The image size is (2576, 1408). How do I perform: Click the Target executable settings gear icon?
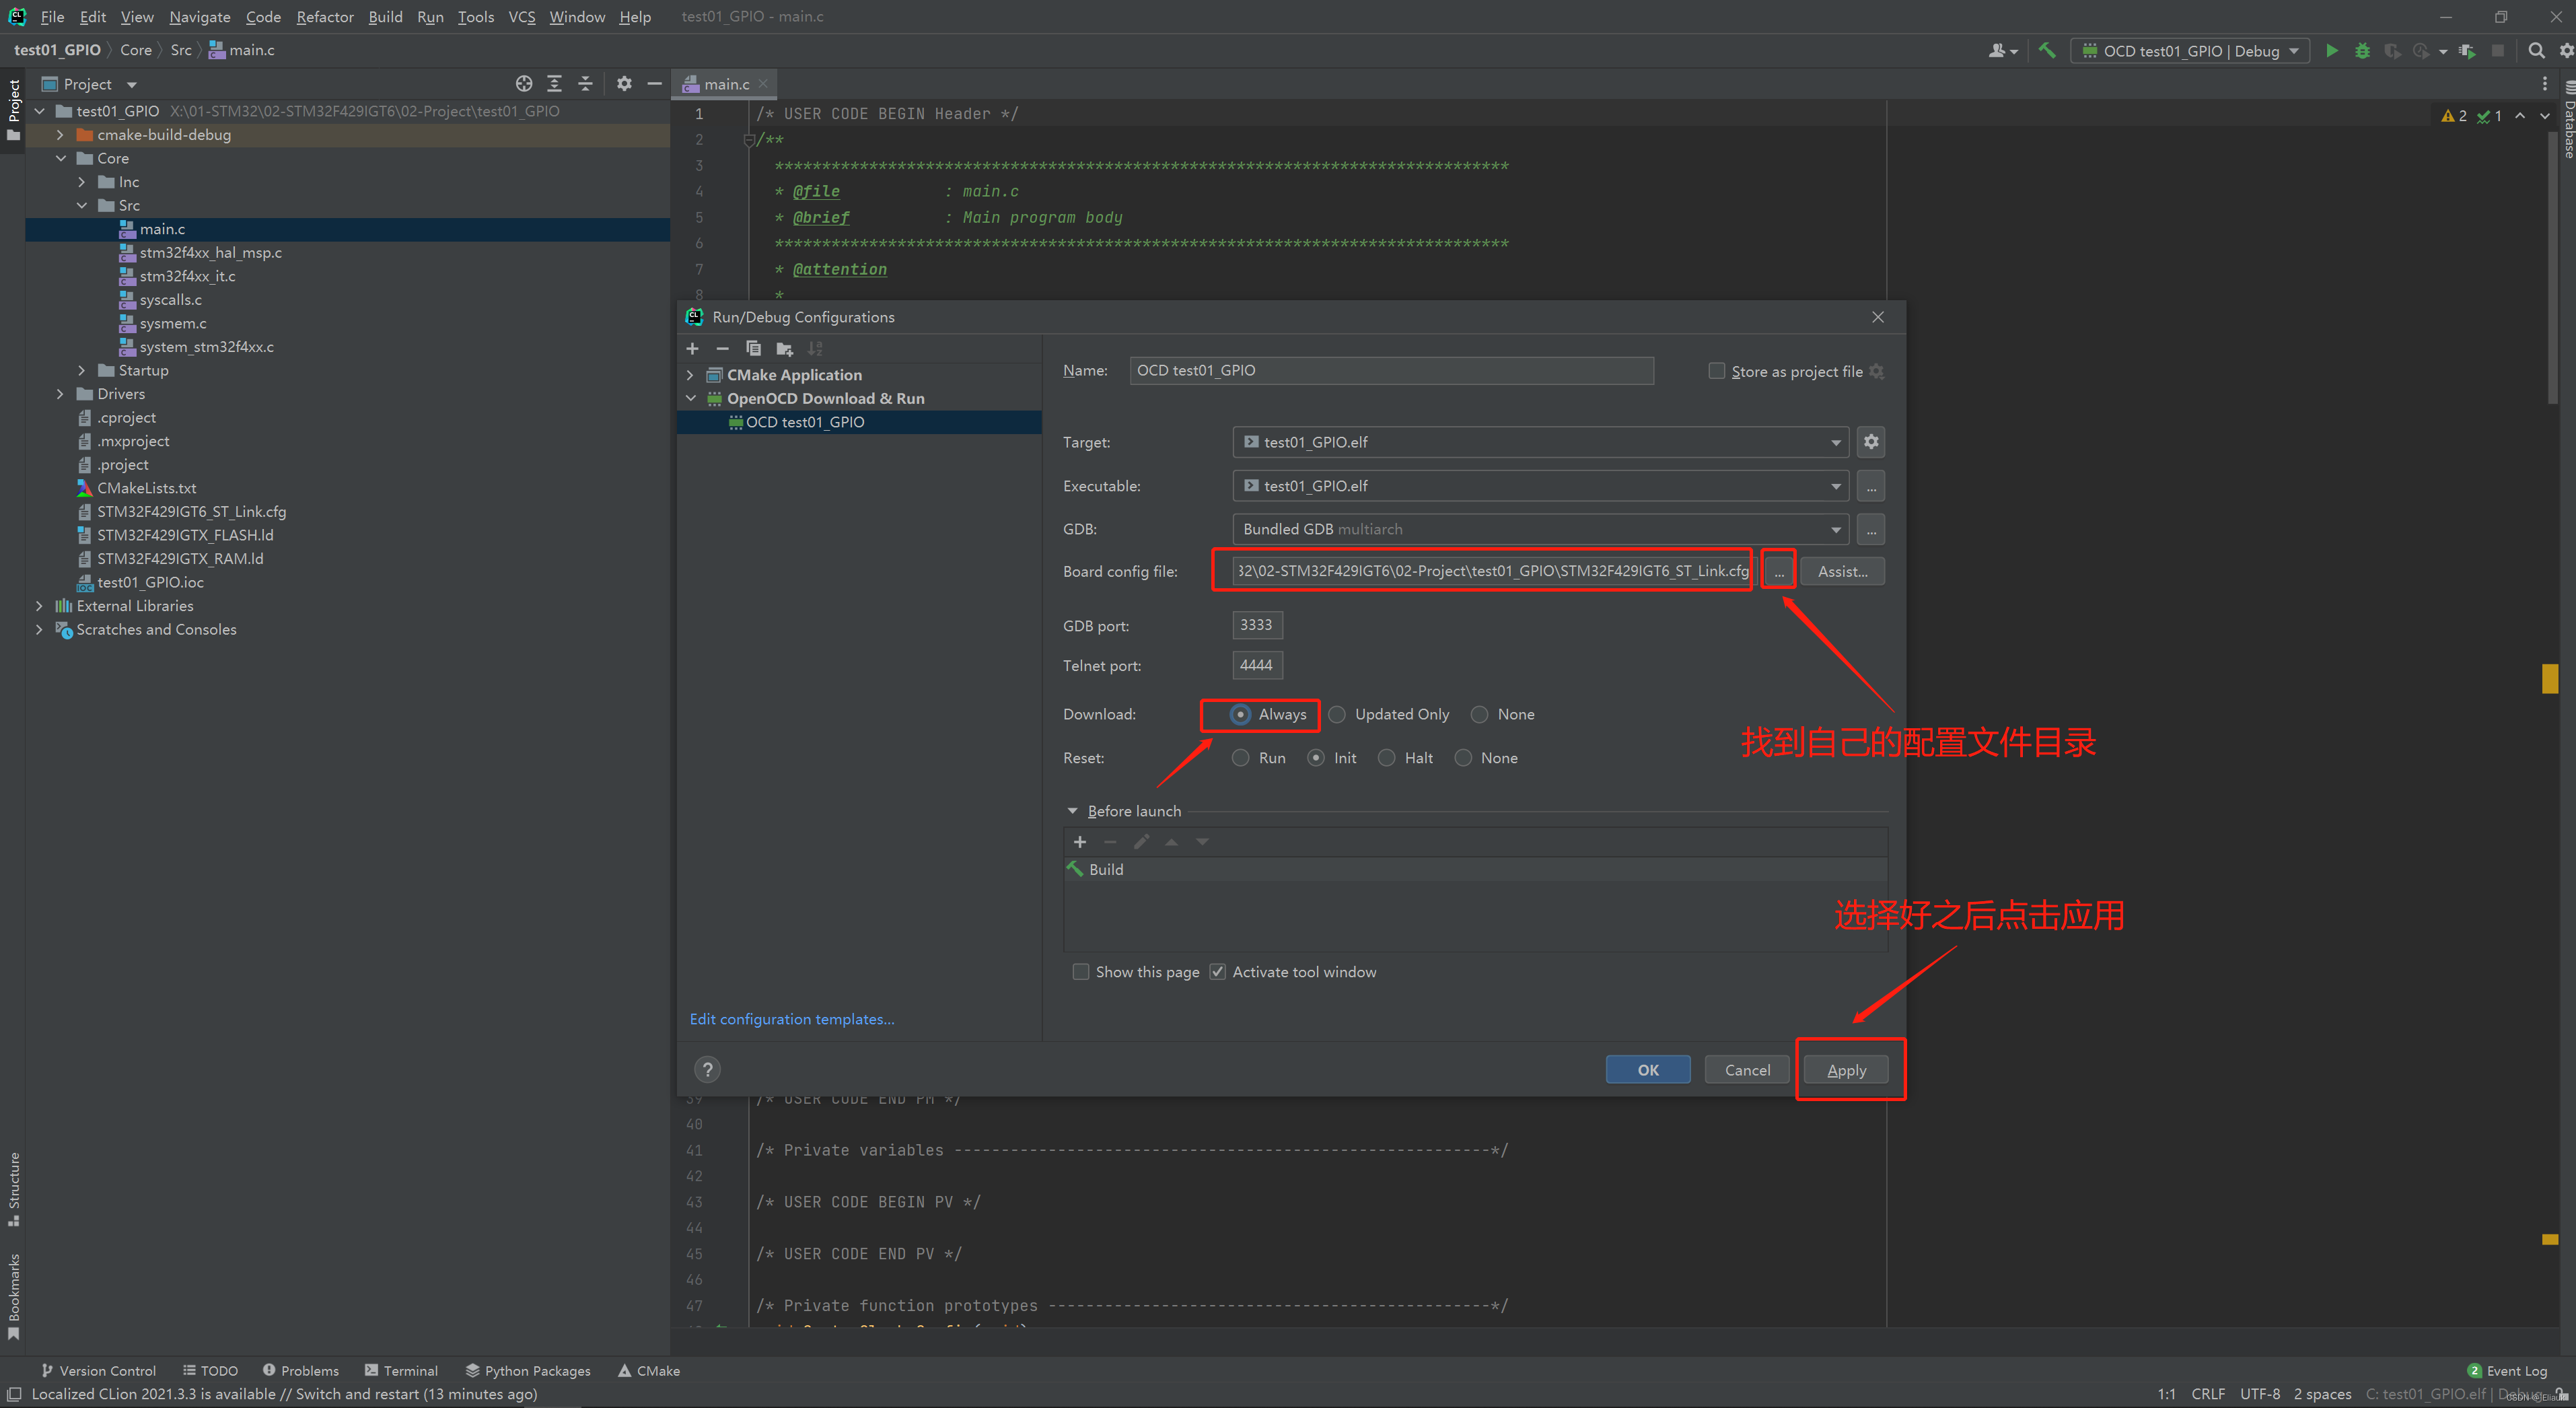coord(1871,440)
